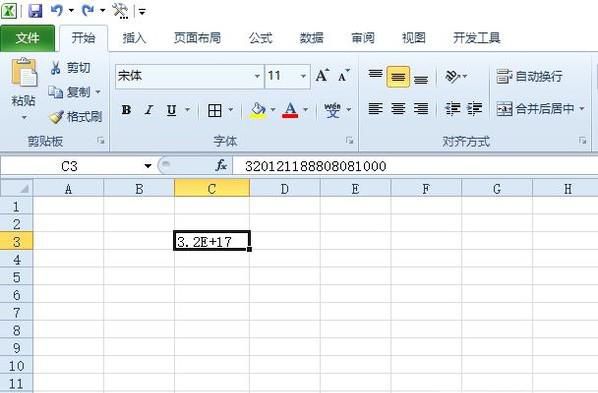This screenshot has width=598, height=393.
Task: Click the decrease font size icon
Action: (344, 76)
